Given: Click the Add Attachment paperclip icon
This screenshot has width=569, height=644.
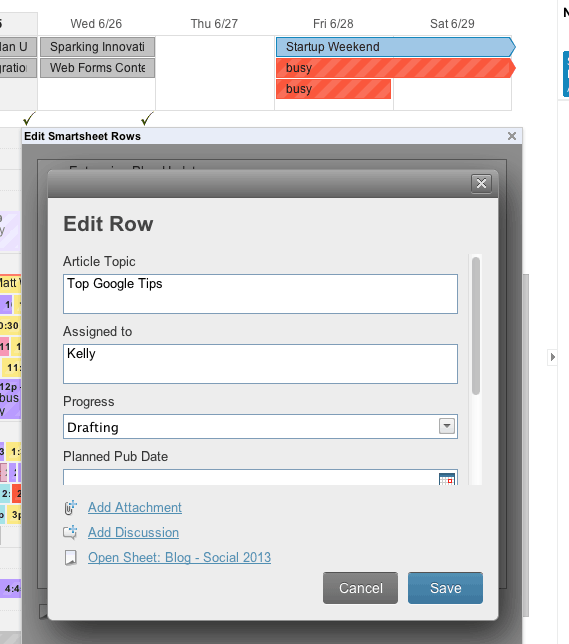Looking at the screenshot, I should point(70,508).
